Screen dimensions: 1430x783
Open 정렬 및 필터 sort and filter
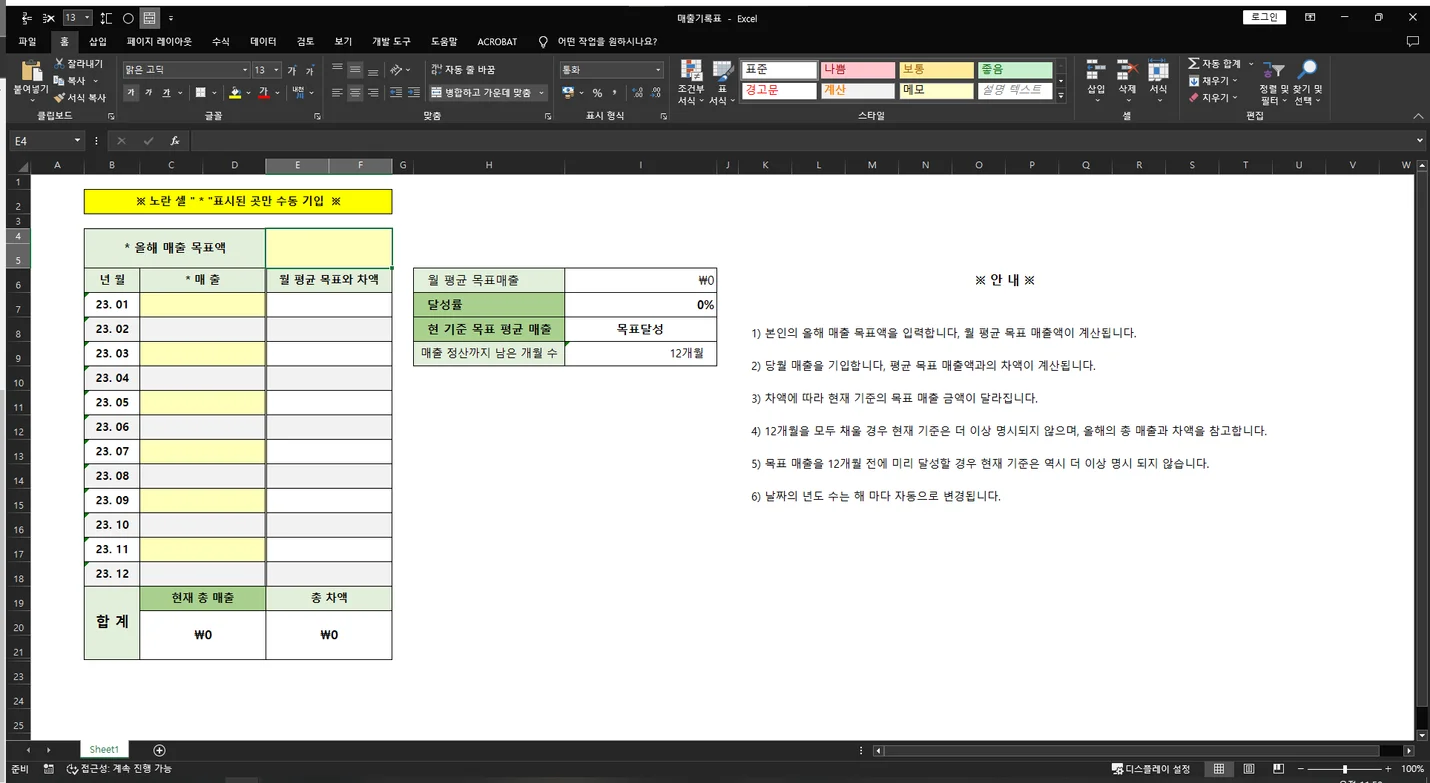coord(1273,82)
